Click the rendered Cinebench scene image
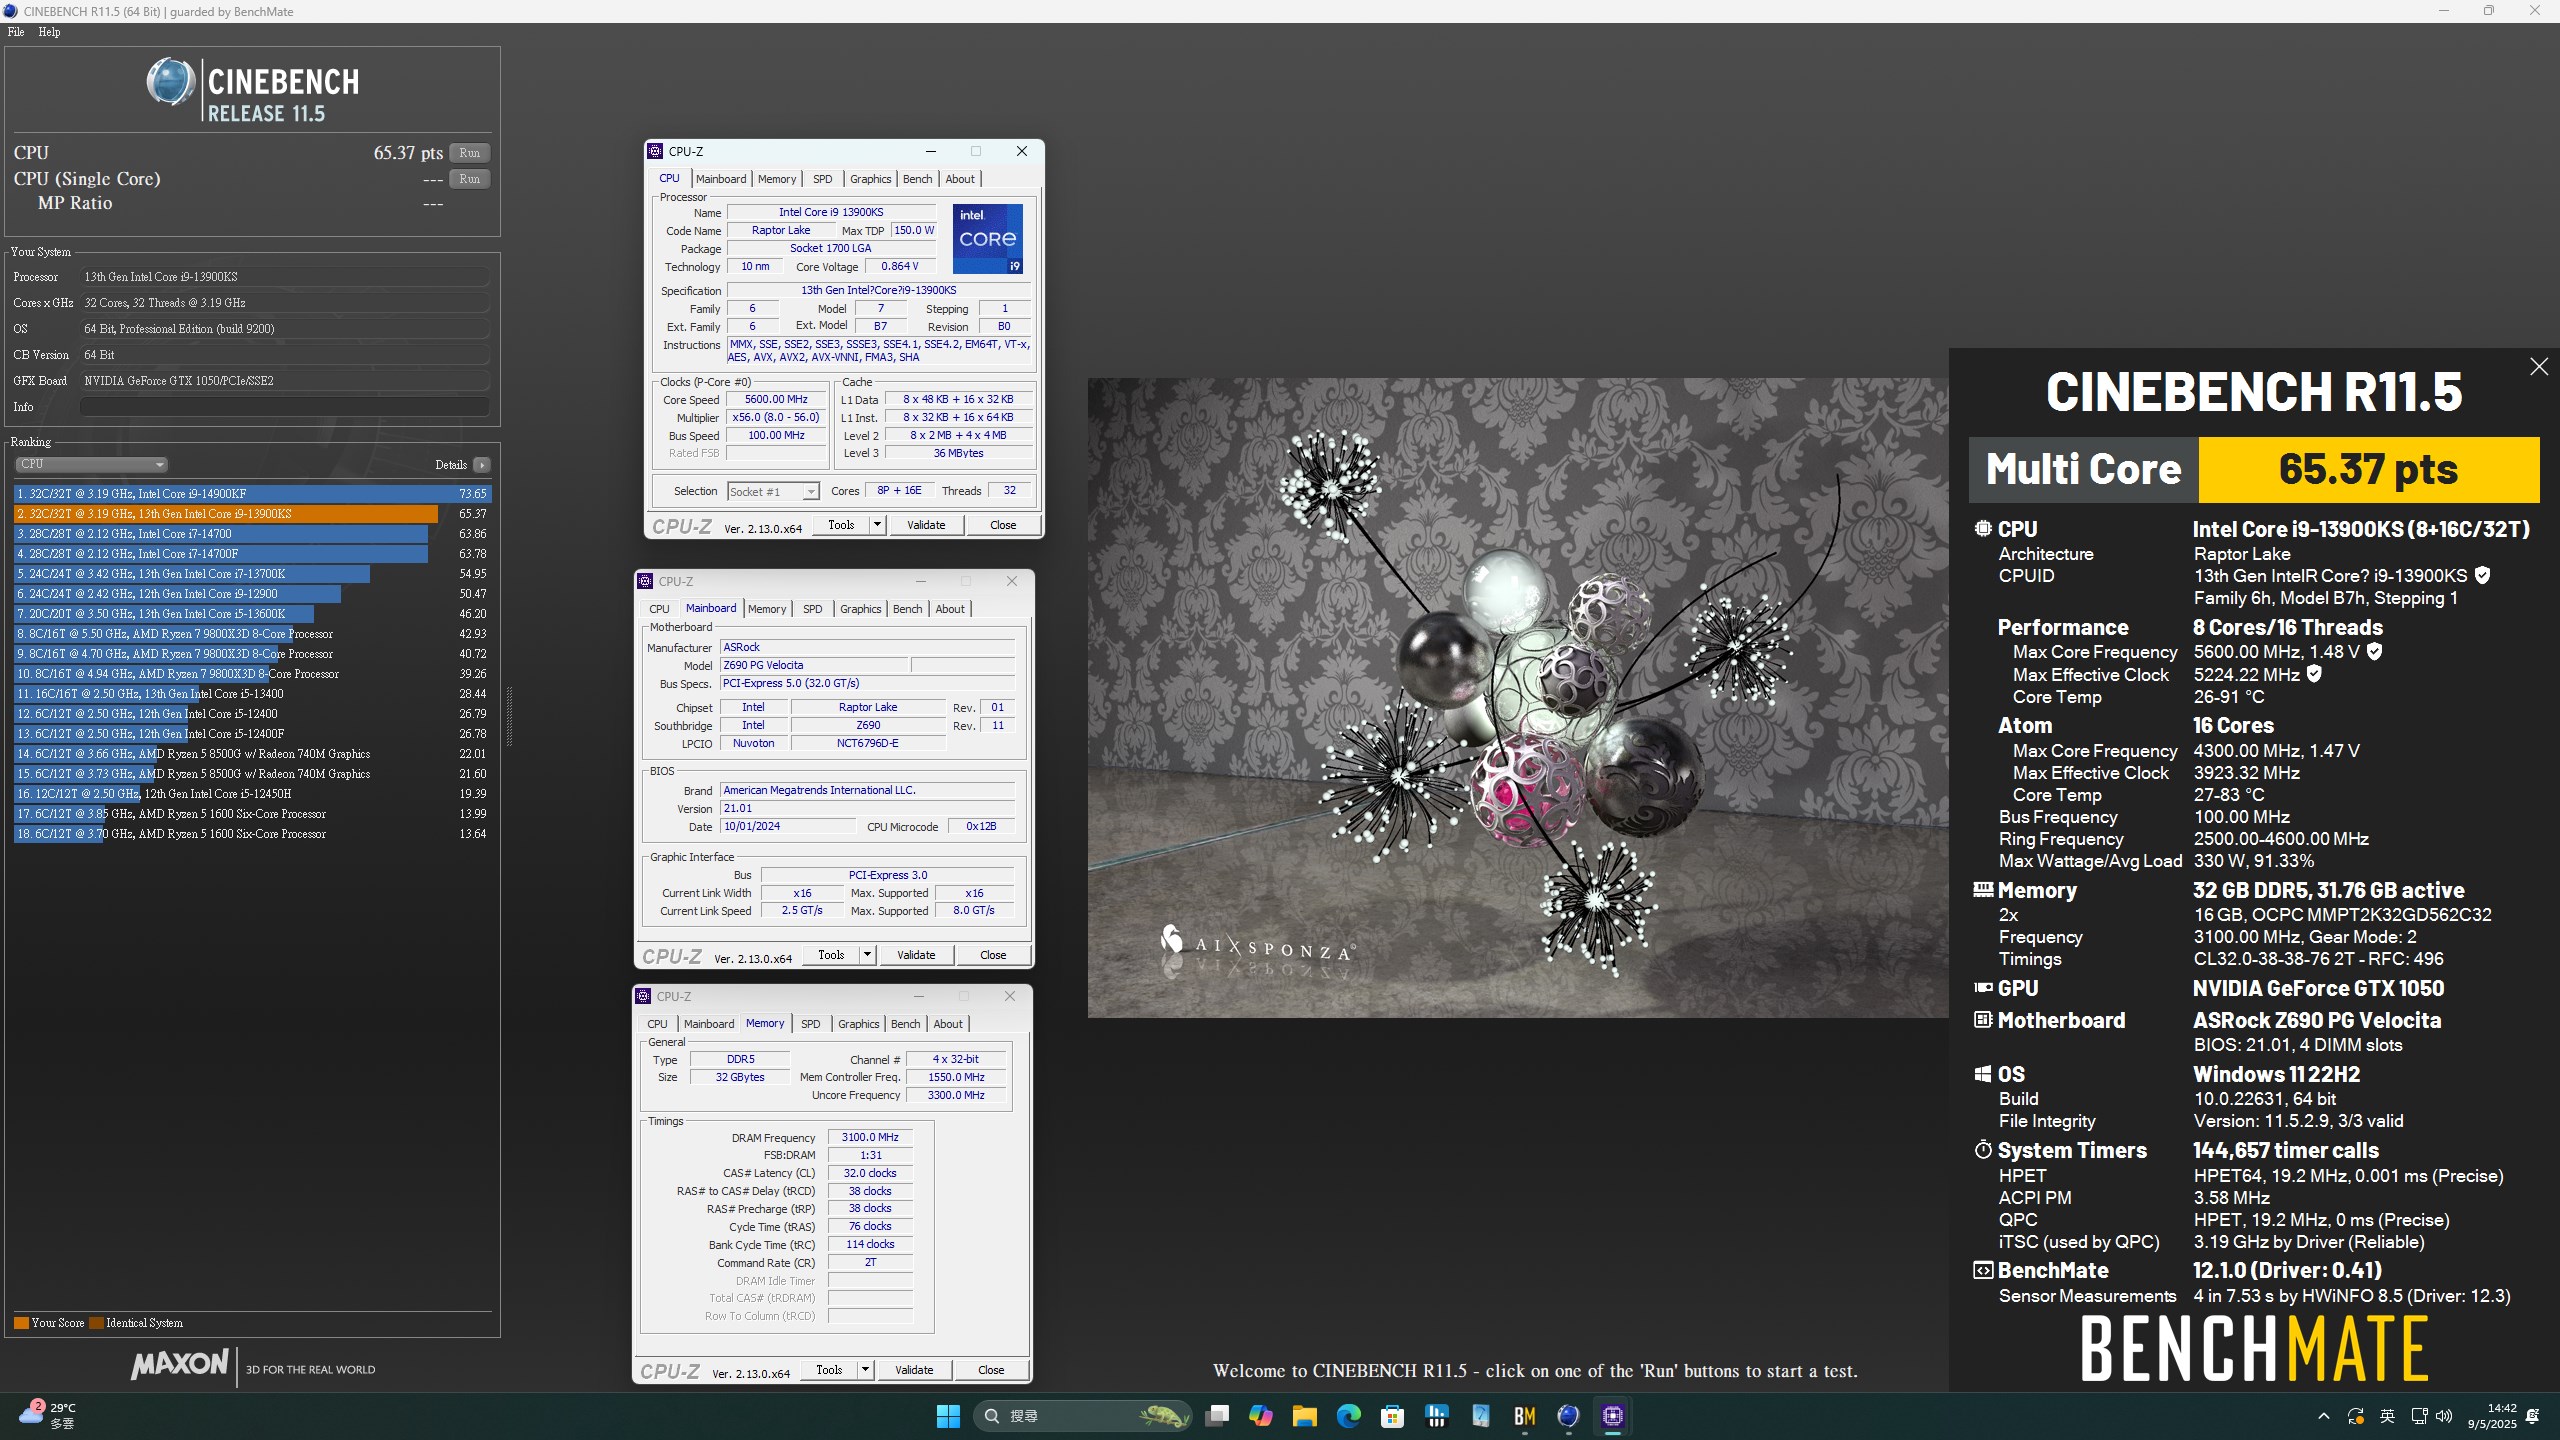The width and height of the screenshot is (2560, 1440). [x=1518, y=698]
